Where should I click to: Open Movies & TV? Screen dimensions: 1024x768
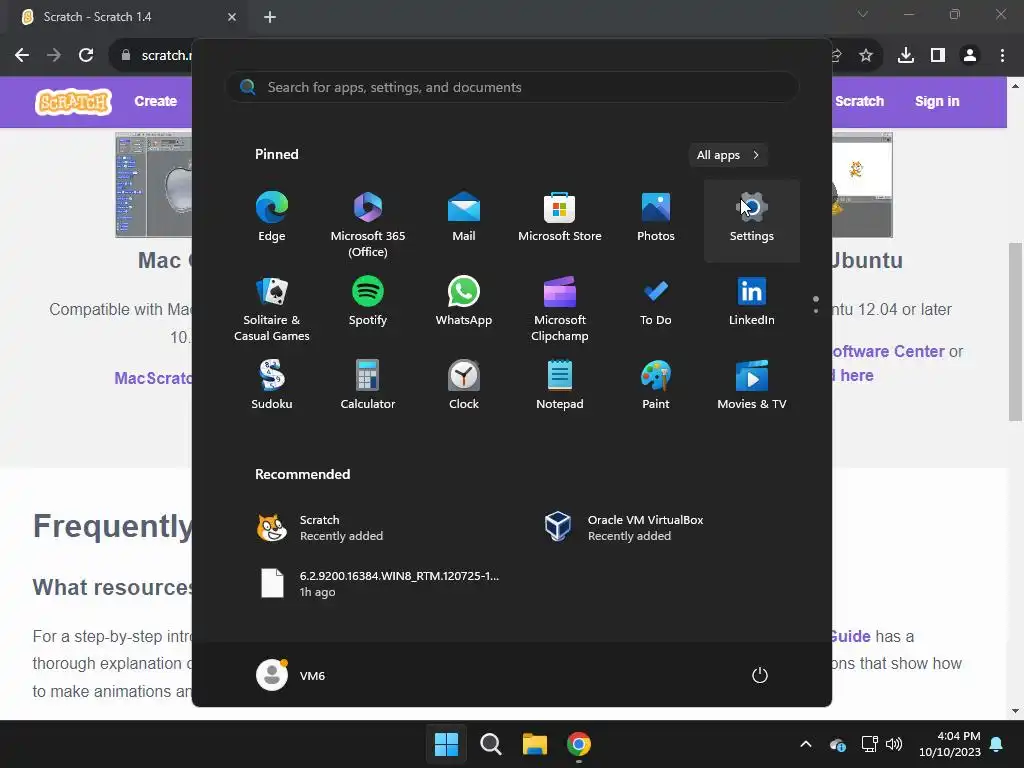[752, 385]
